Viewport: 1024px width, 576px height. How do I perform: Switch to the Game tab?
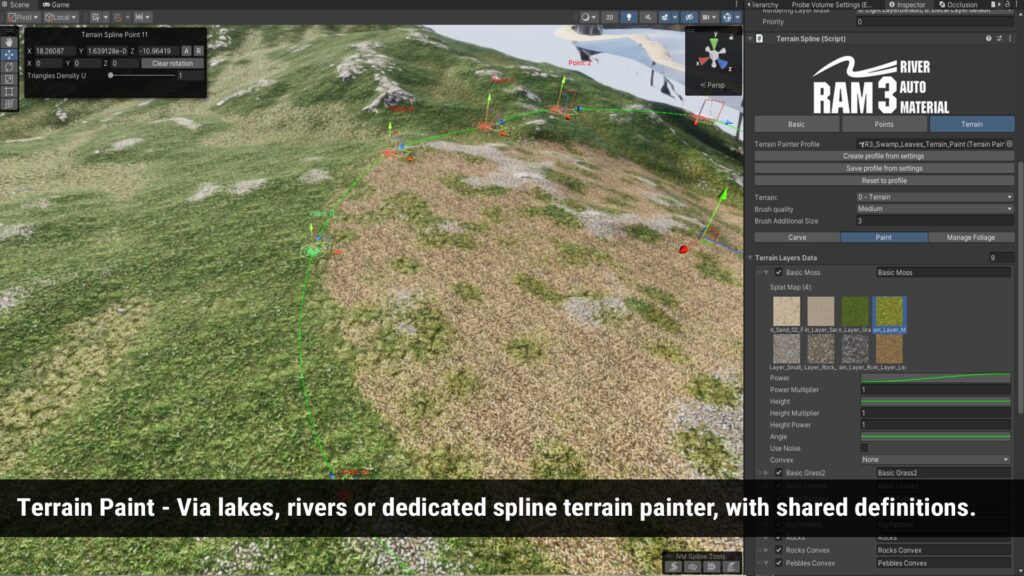56,5
